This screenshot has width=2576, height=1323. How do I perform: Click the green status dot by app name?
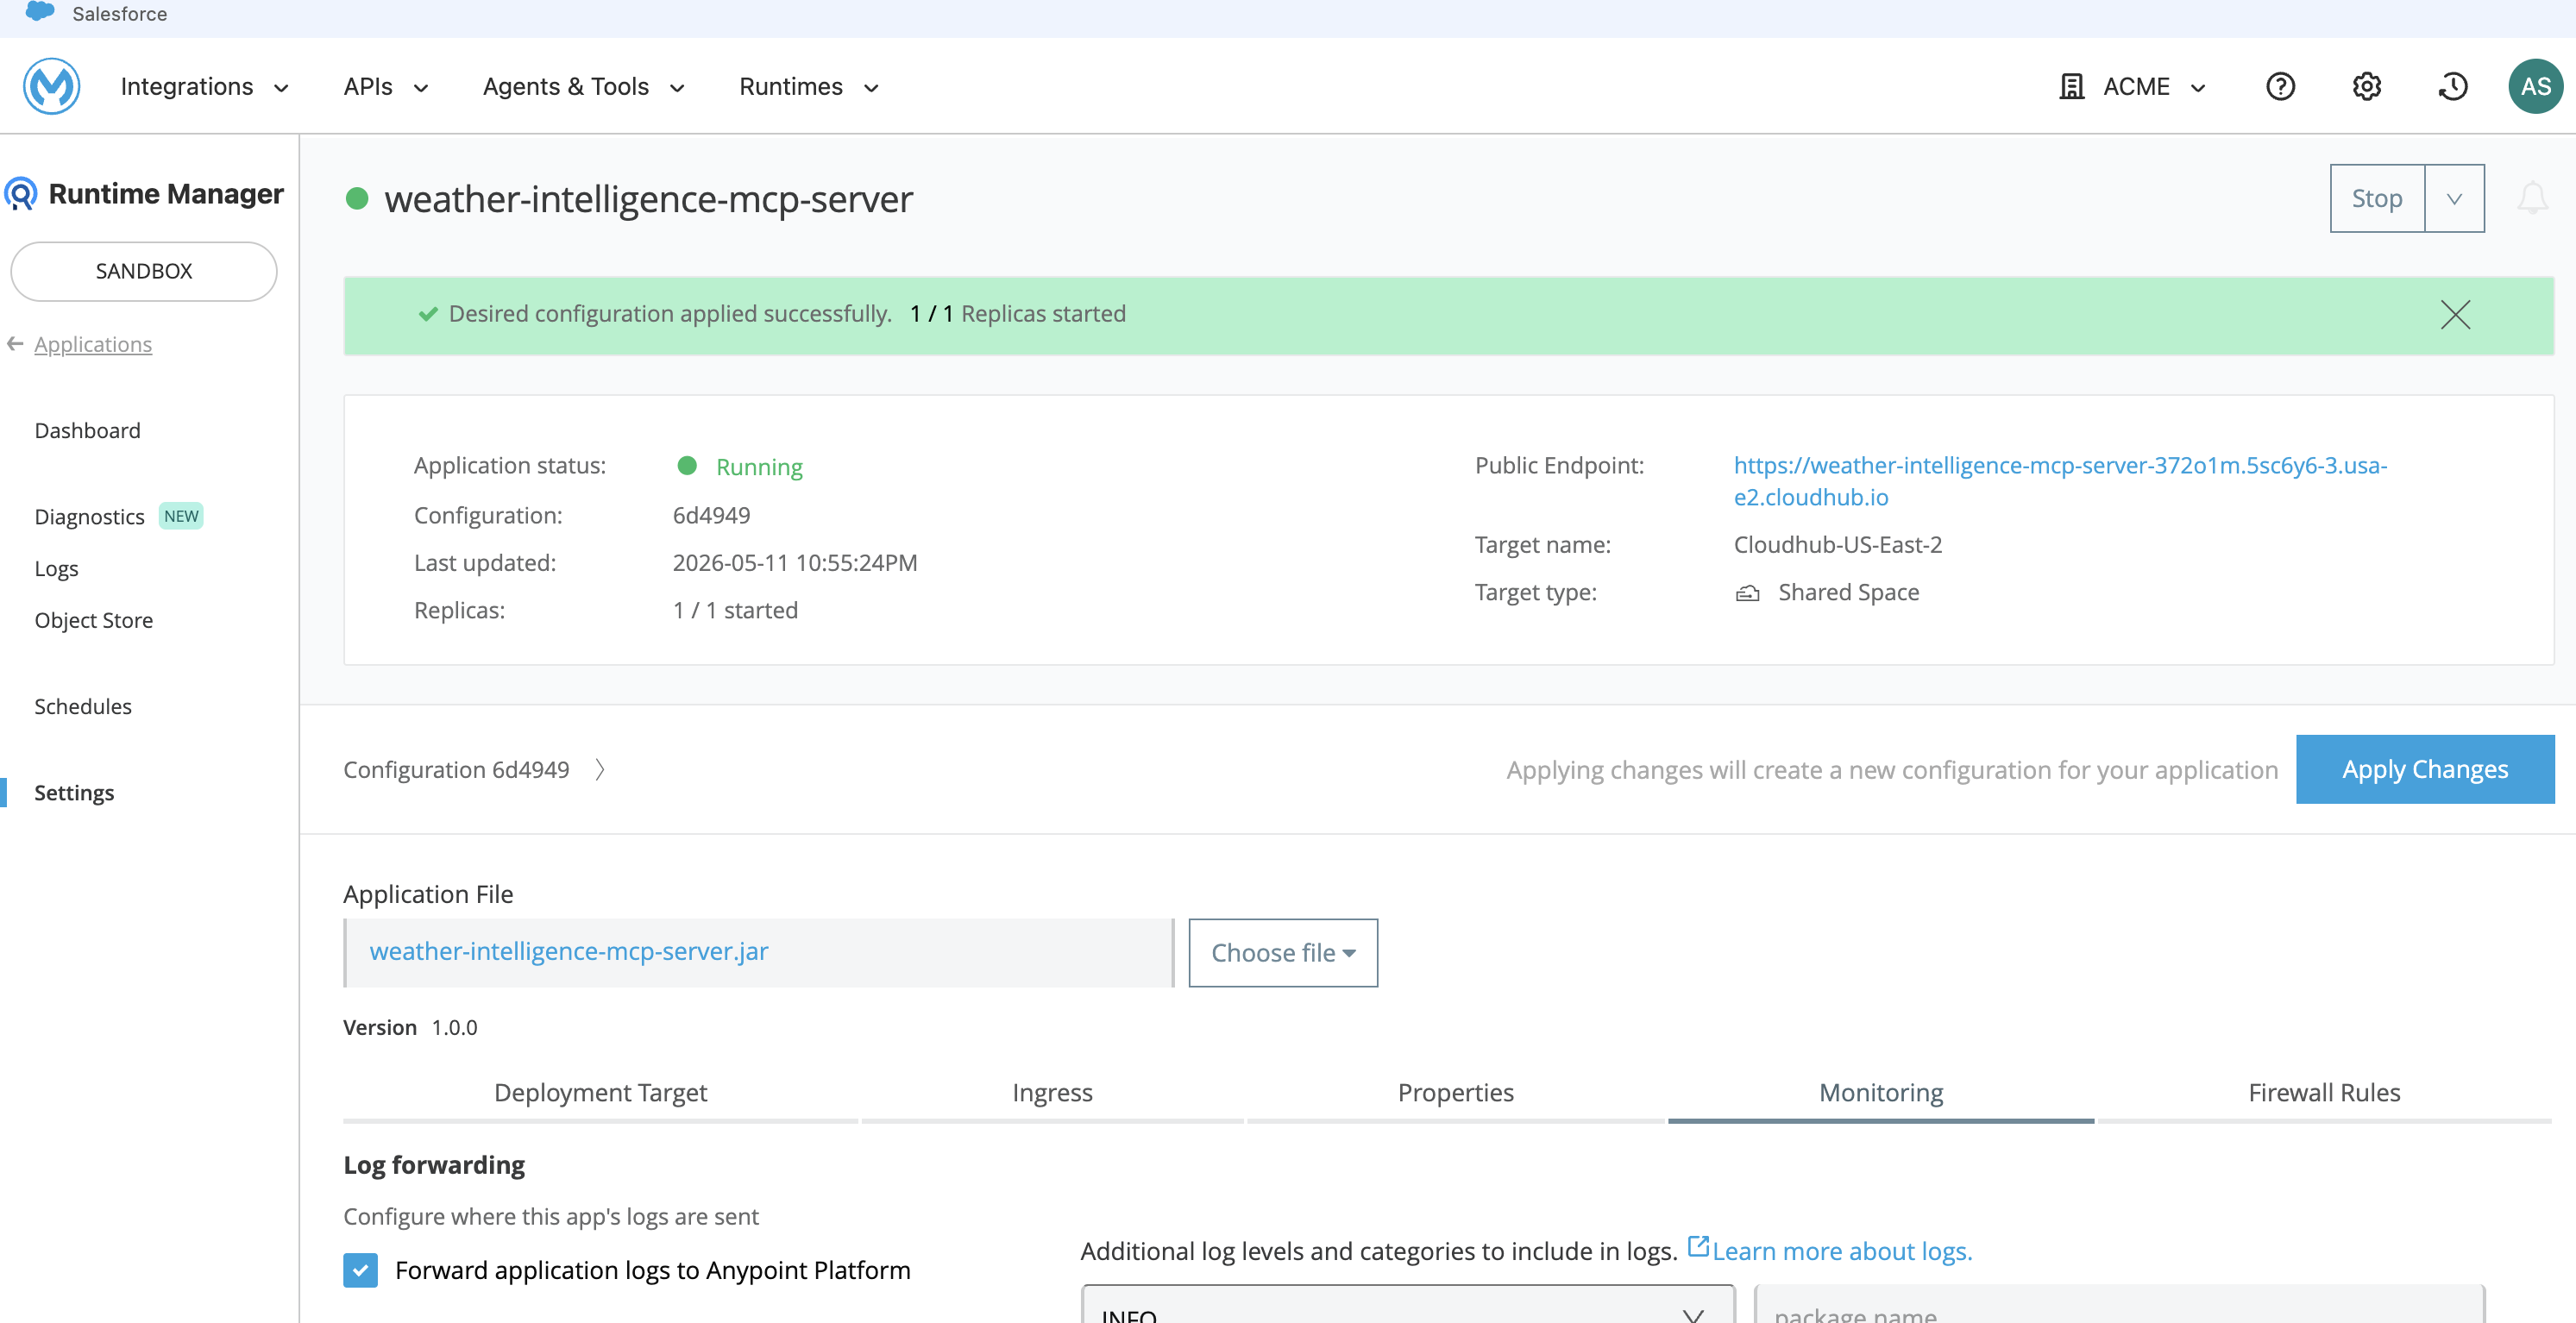[x=357, y=199]
